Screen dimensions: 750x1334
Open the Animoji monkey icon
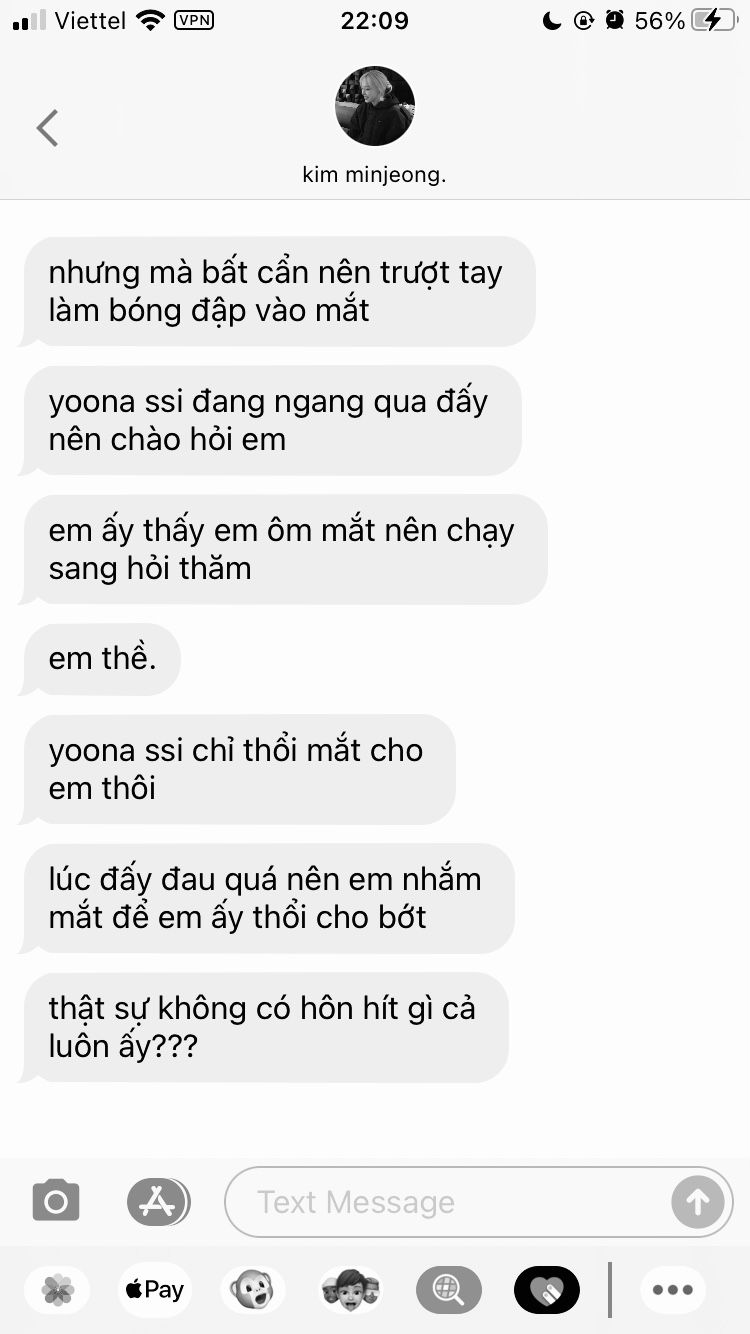click(252, 1290)
